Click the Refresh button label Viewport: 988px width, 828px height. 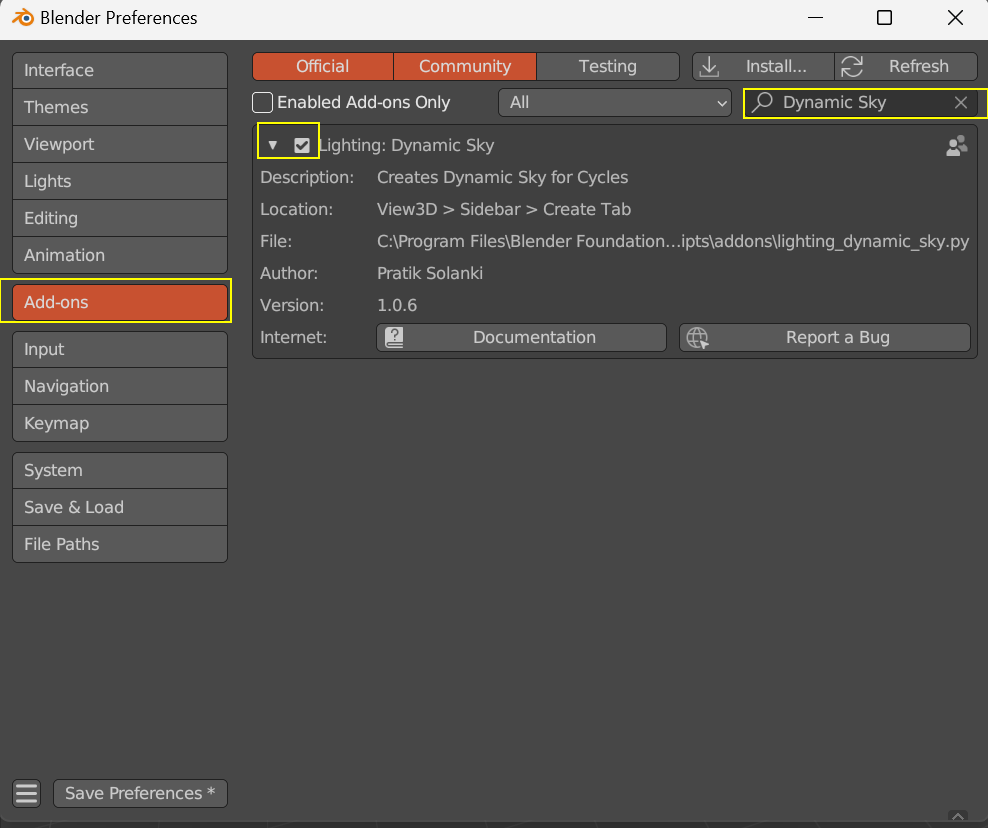[x=919, y=66]
